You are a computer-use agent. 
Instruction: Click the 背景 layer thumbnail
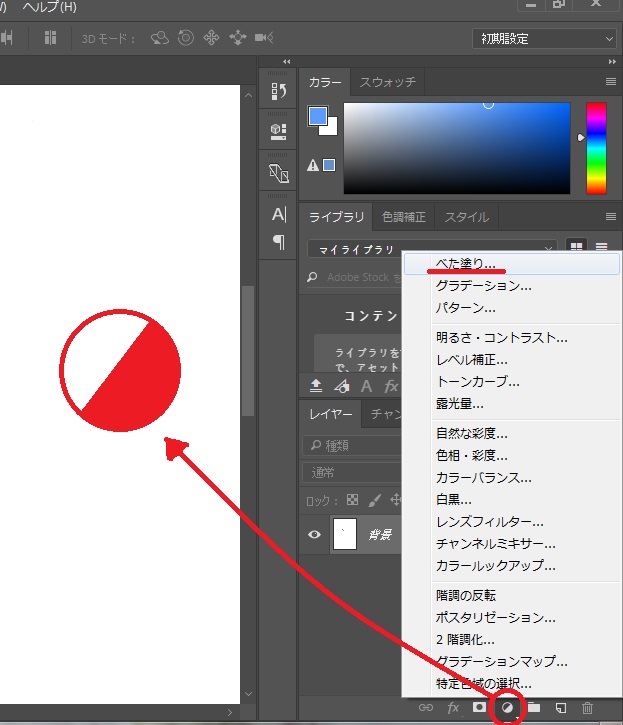click(345, 534)
